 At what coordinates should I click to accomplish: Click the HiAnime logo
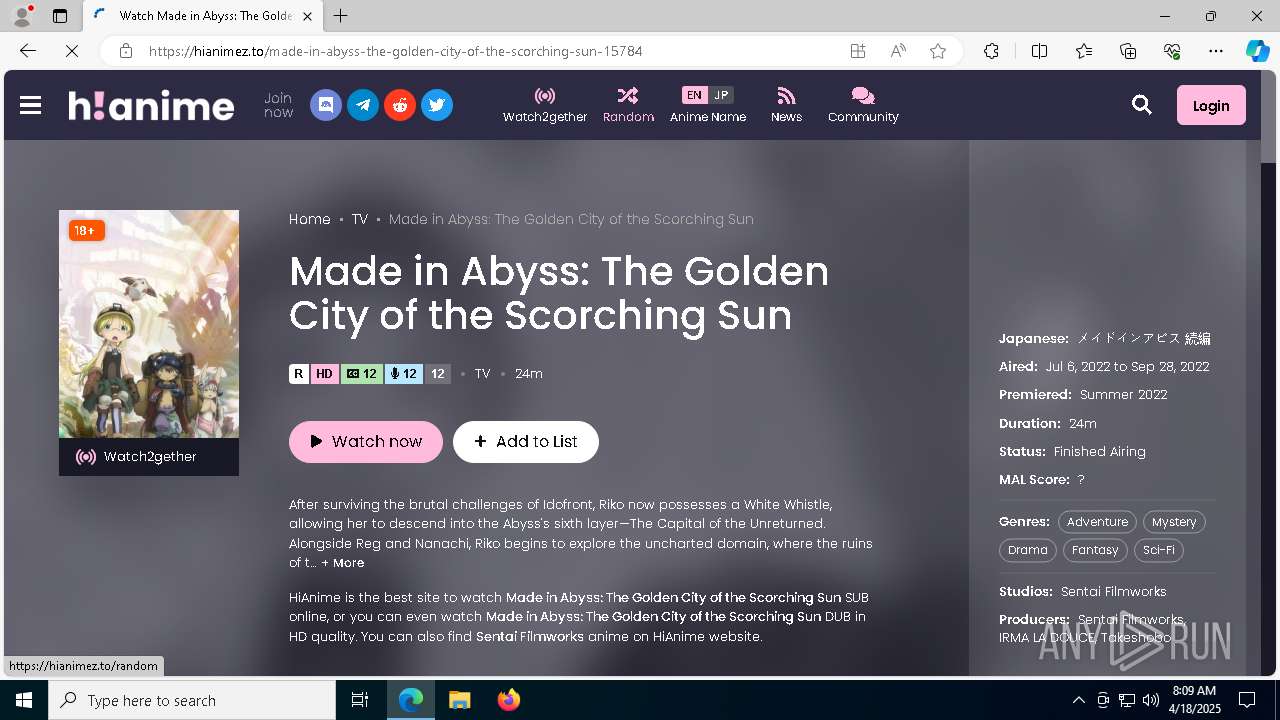click(x=151, y=105)
